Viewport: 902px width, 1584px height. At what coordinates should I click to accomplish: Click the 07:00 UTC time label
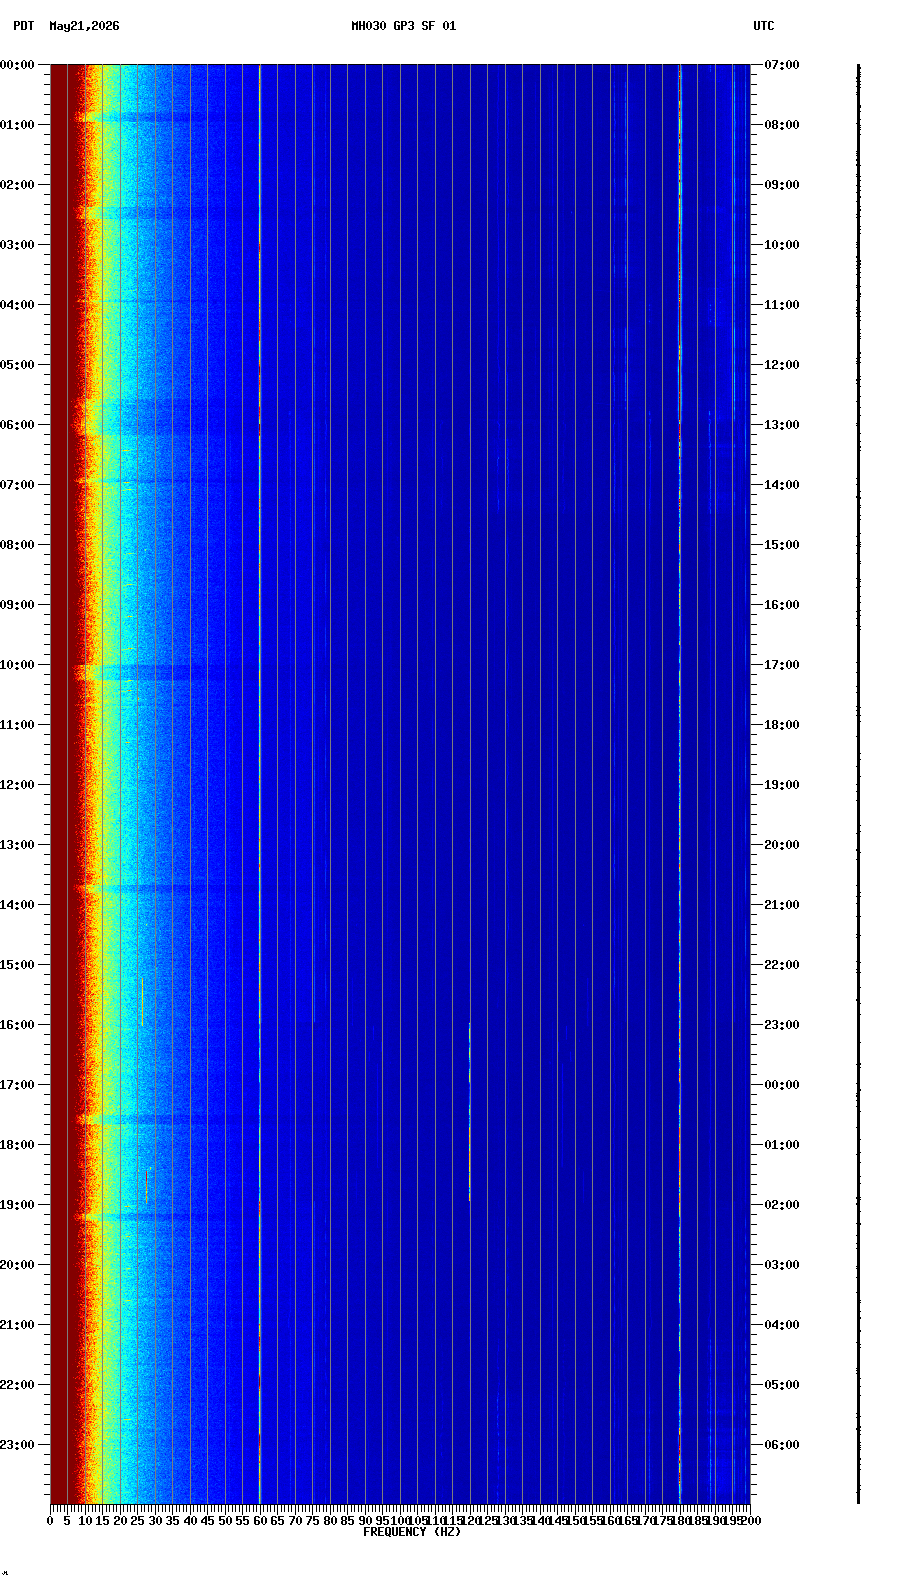782,65
